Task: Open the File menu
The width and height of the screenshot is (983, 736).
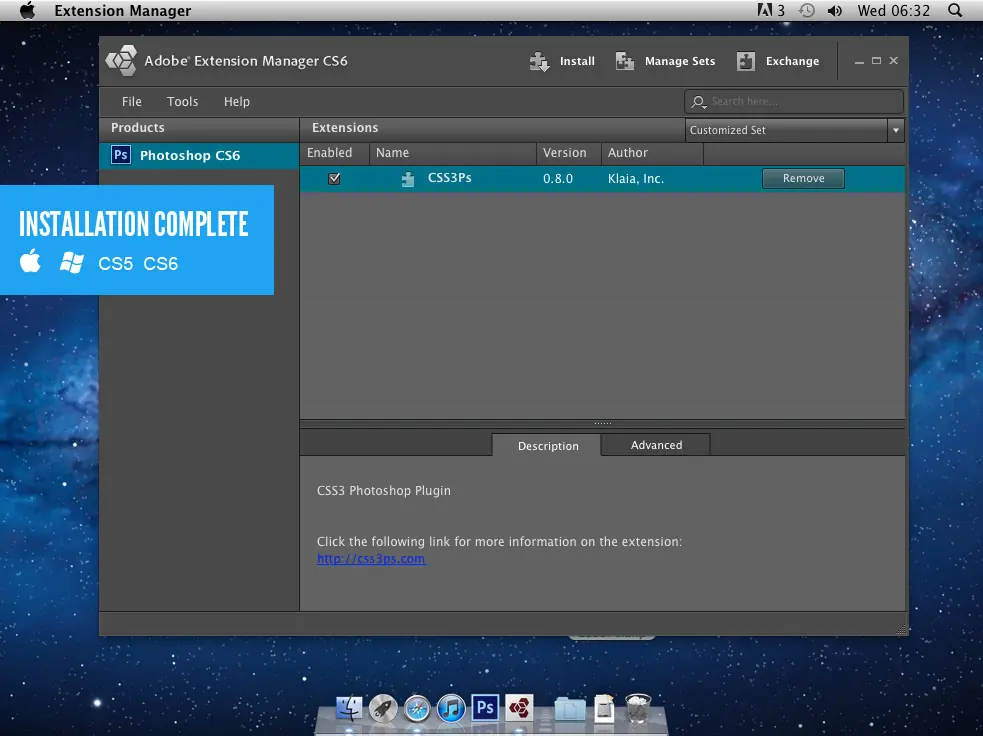Action: pos(132,102)
